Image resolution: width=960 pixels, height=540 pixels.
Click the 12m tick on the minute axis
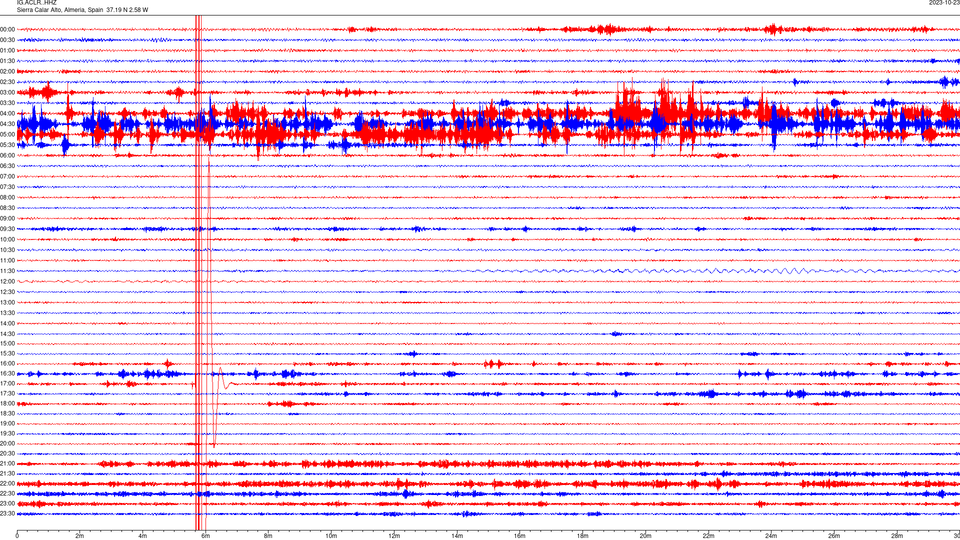pos(394,536)
